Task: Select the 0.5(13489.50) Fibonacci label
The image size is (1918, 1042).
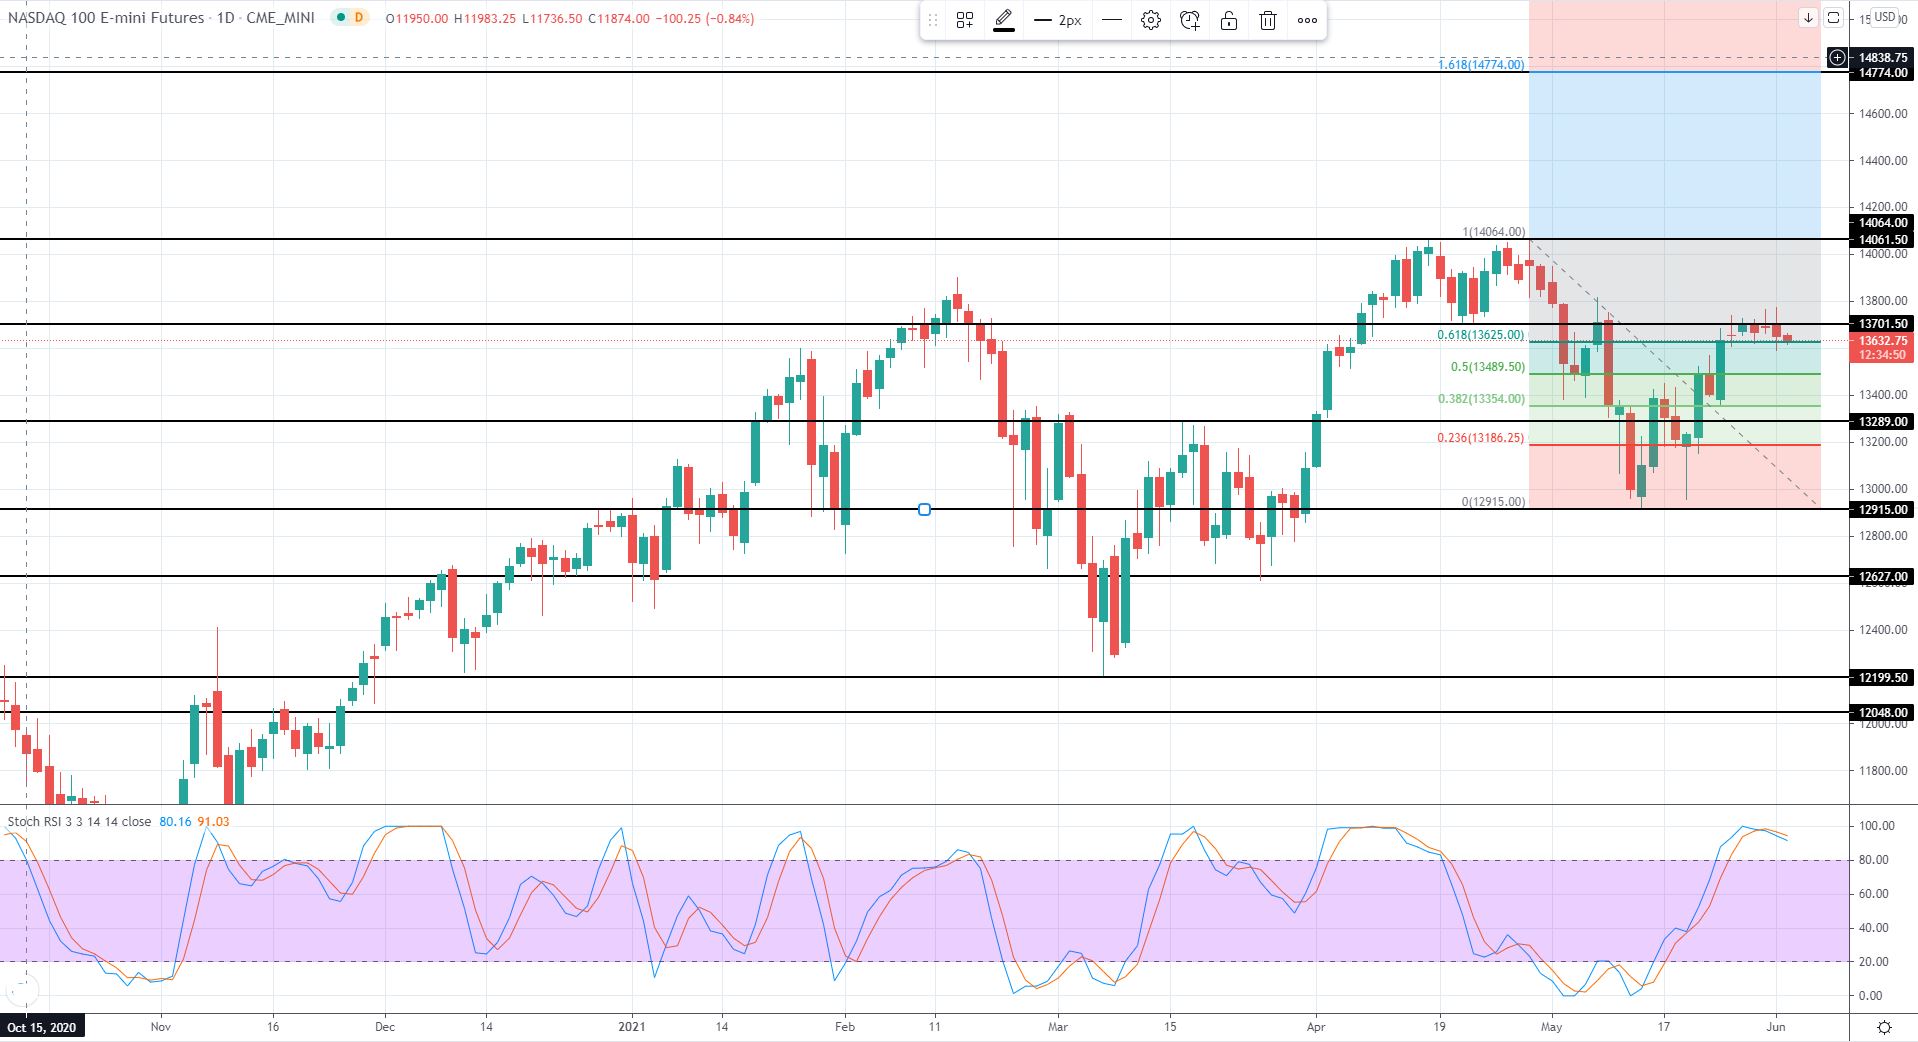Action: coord(1488,367)
